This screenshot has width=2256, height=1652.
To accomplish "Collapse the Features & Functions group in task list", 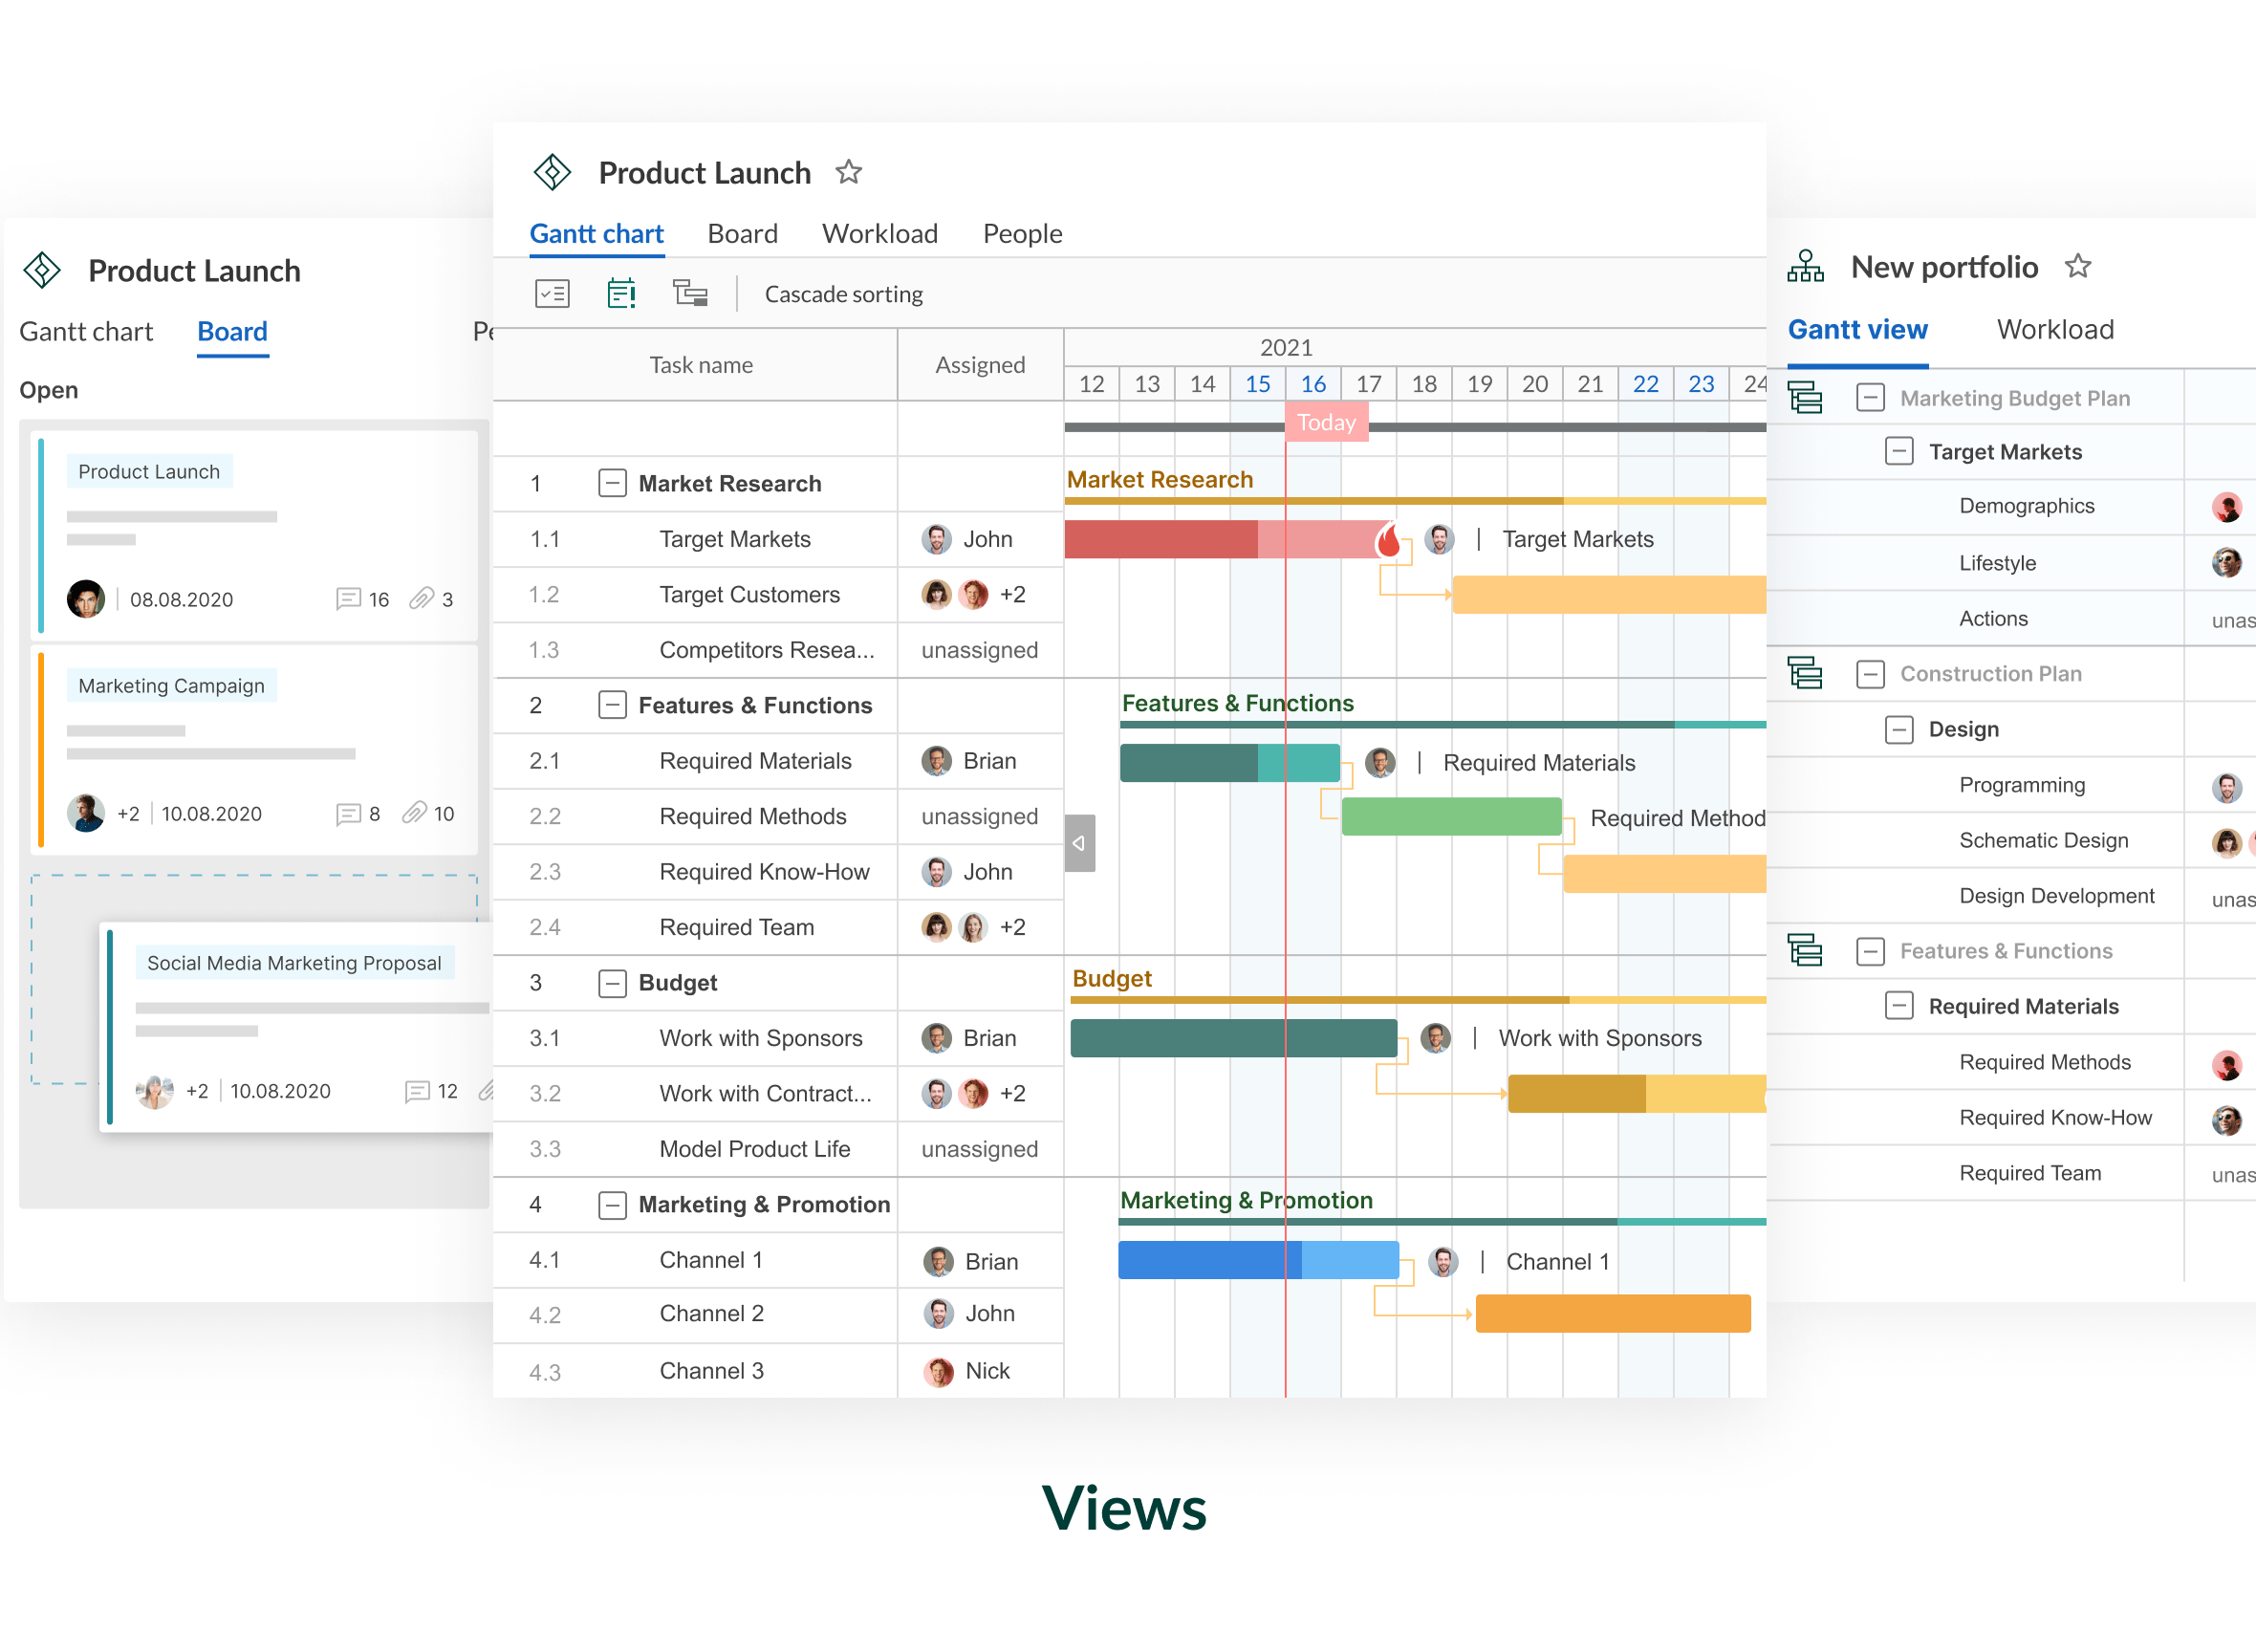I will pyautogui.click(x=612, y=705).
